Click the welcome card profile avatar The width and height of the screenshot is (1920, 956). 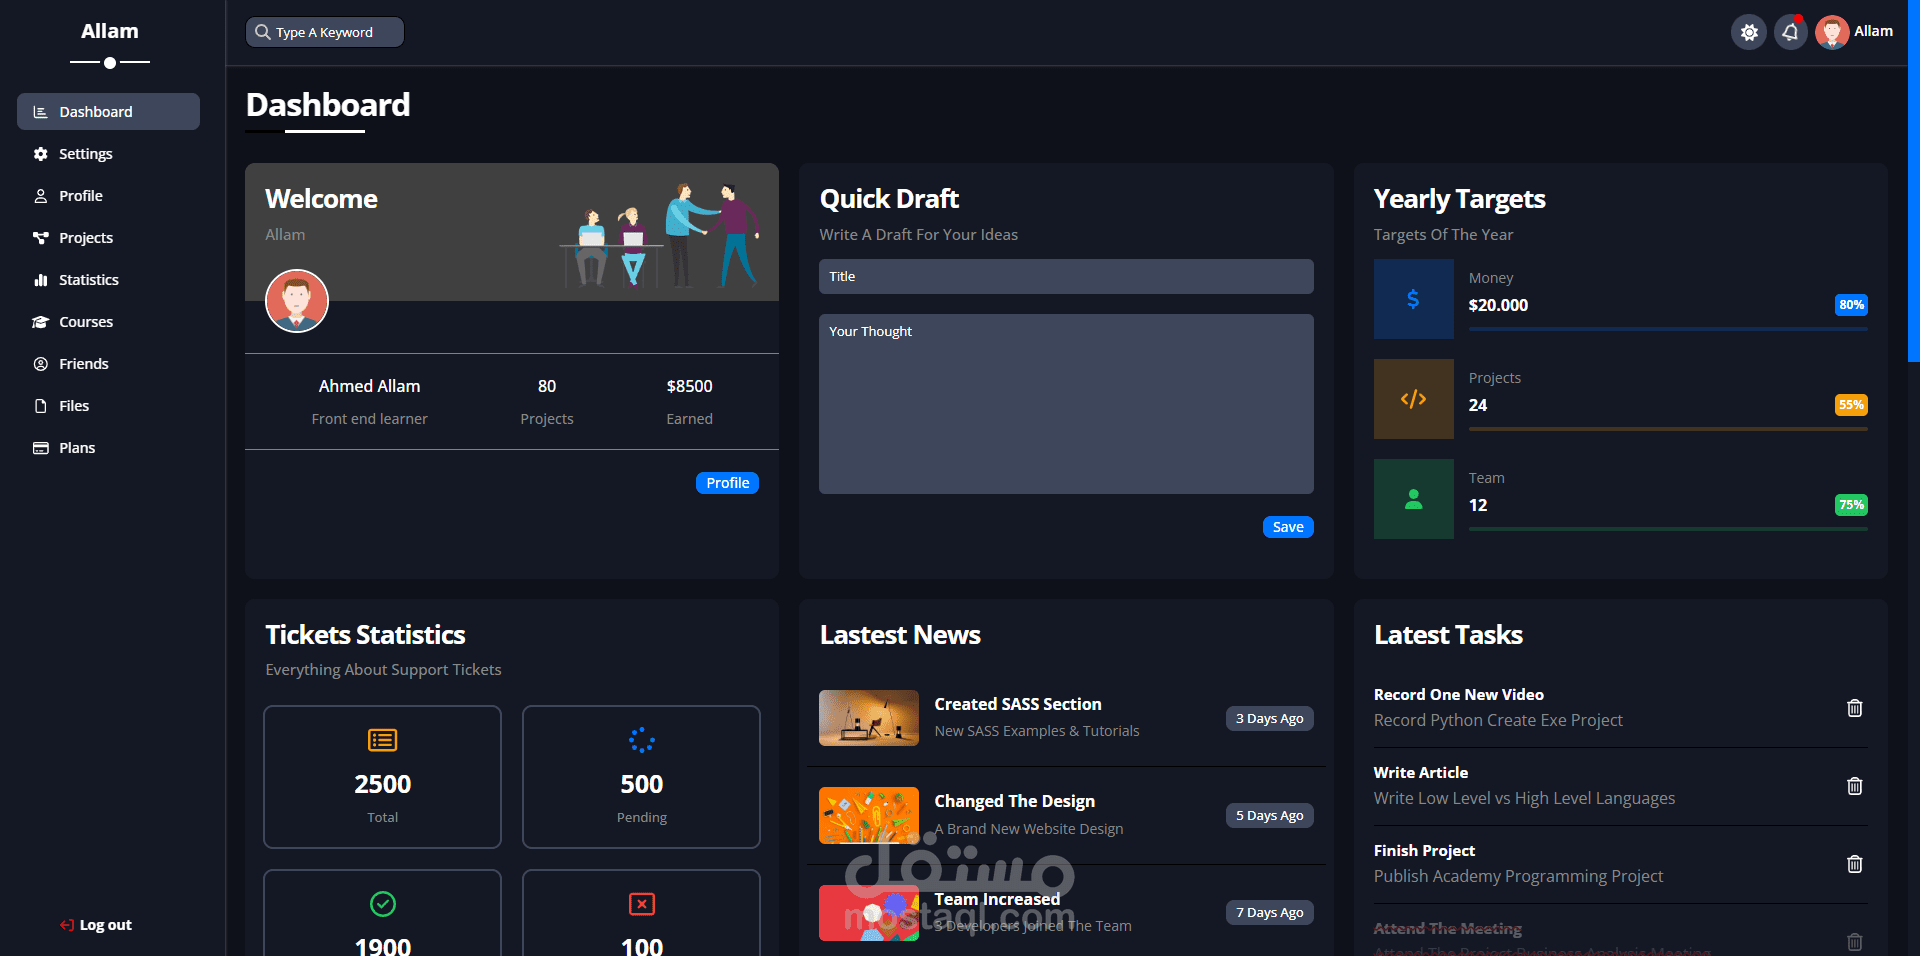(297, 301)
